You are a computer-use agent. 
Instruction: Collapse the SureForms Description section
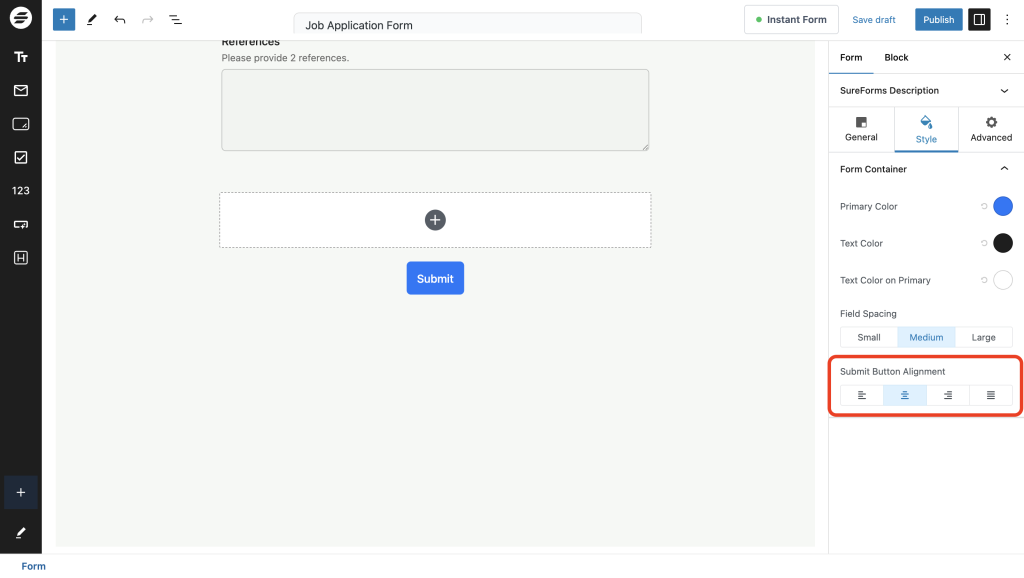(x=1005, y=90)
